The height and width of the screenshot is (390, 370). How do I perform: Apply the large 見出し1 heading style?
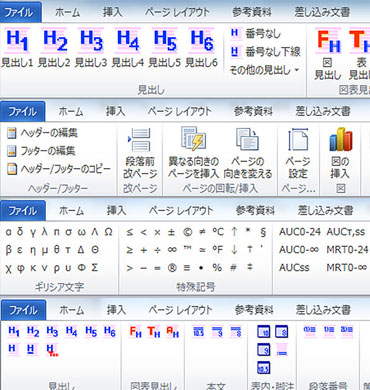tap(17, 48)
